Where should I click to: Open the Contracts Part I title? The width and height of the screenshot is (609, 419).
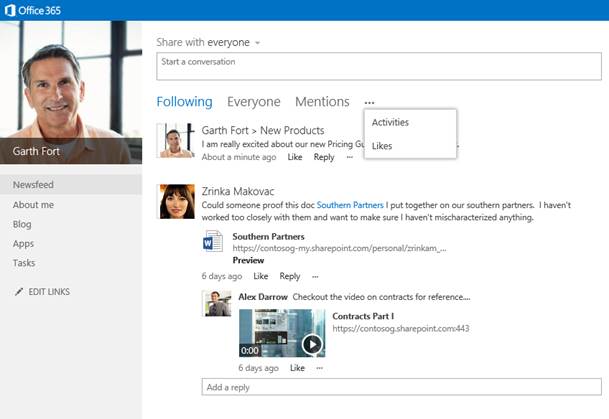(x=363, y=316)
